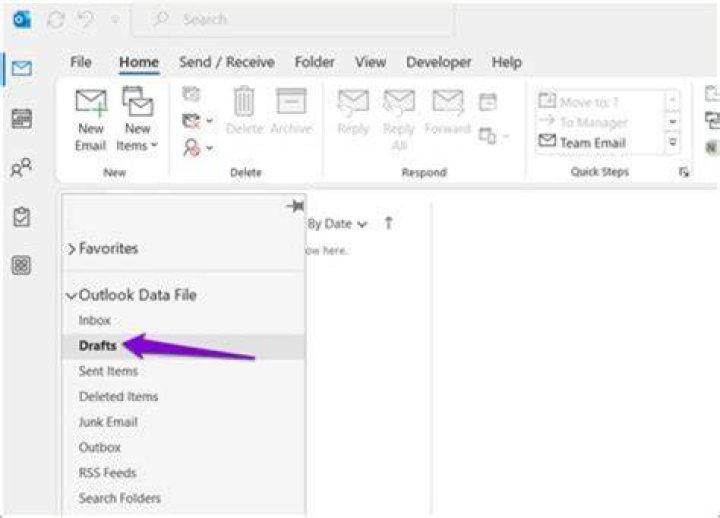The image size is (720, 518).
Task: Open the Customize Quick Access Toolbar arrow
Action: [x=115, y=19]
